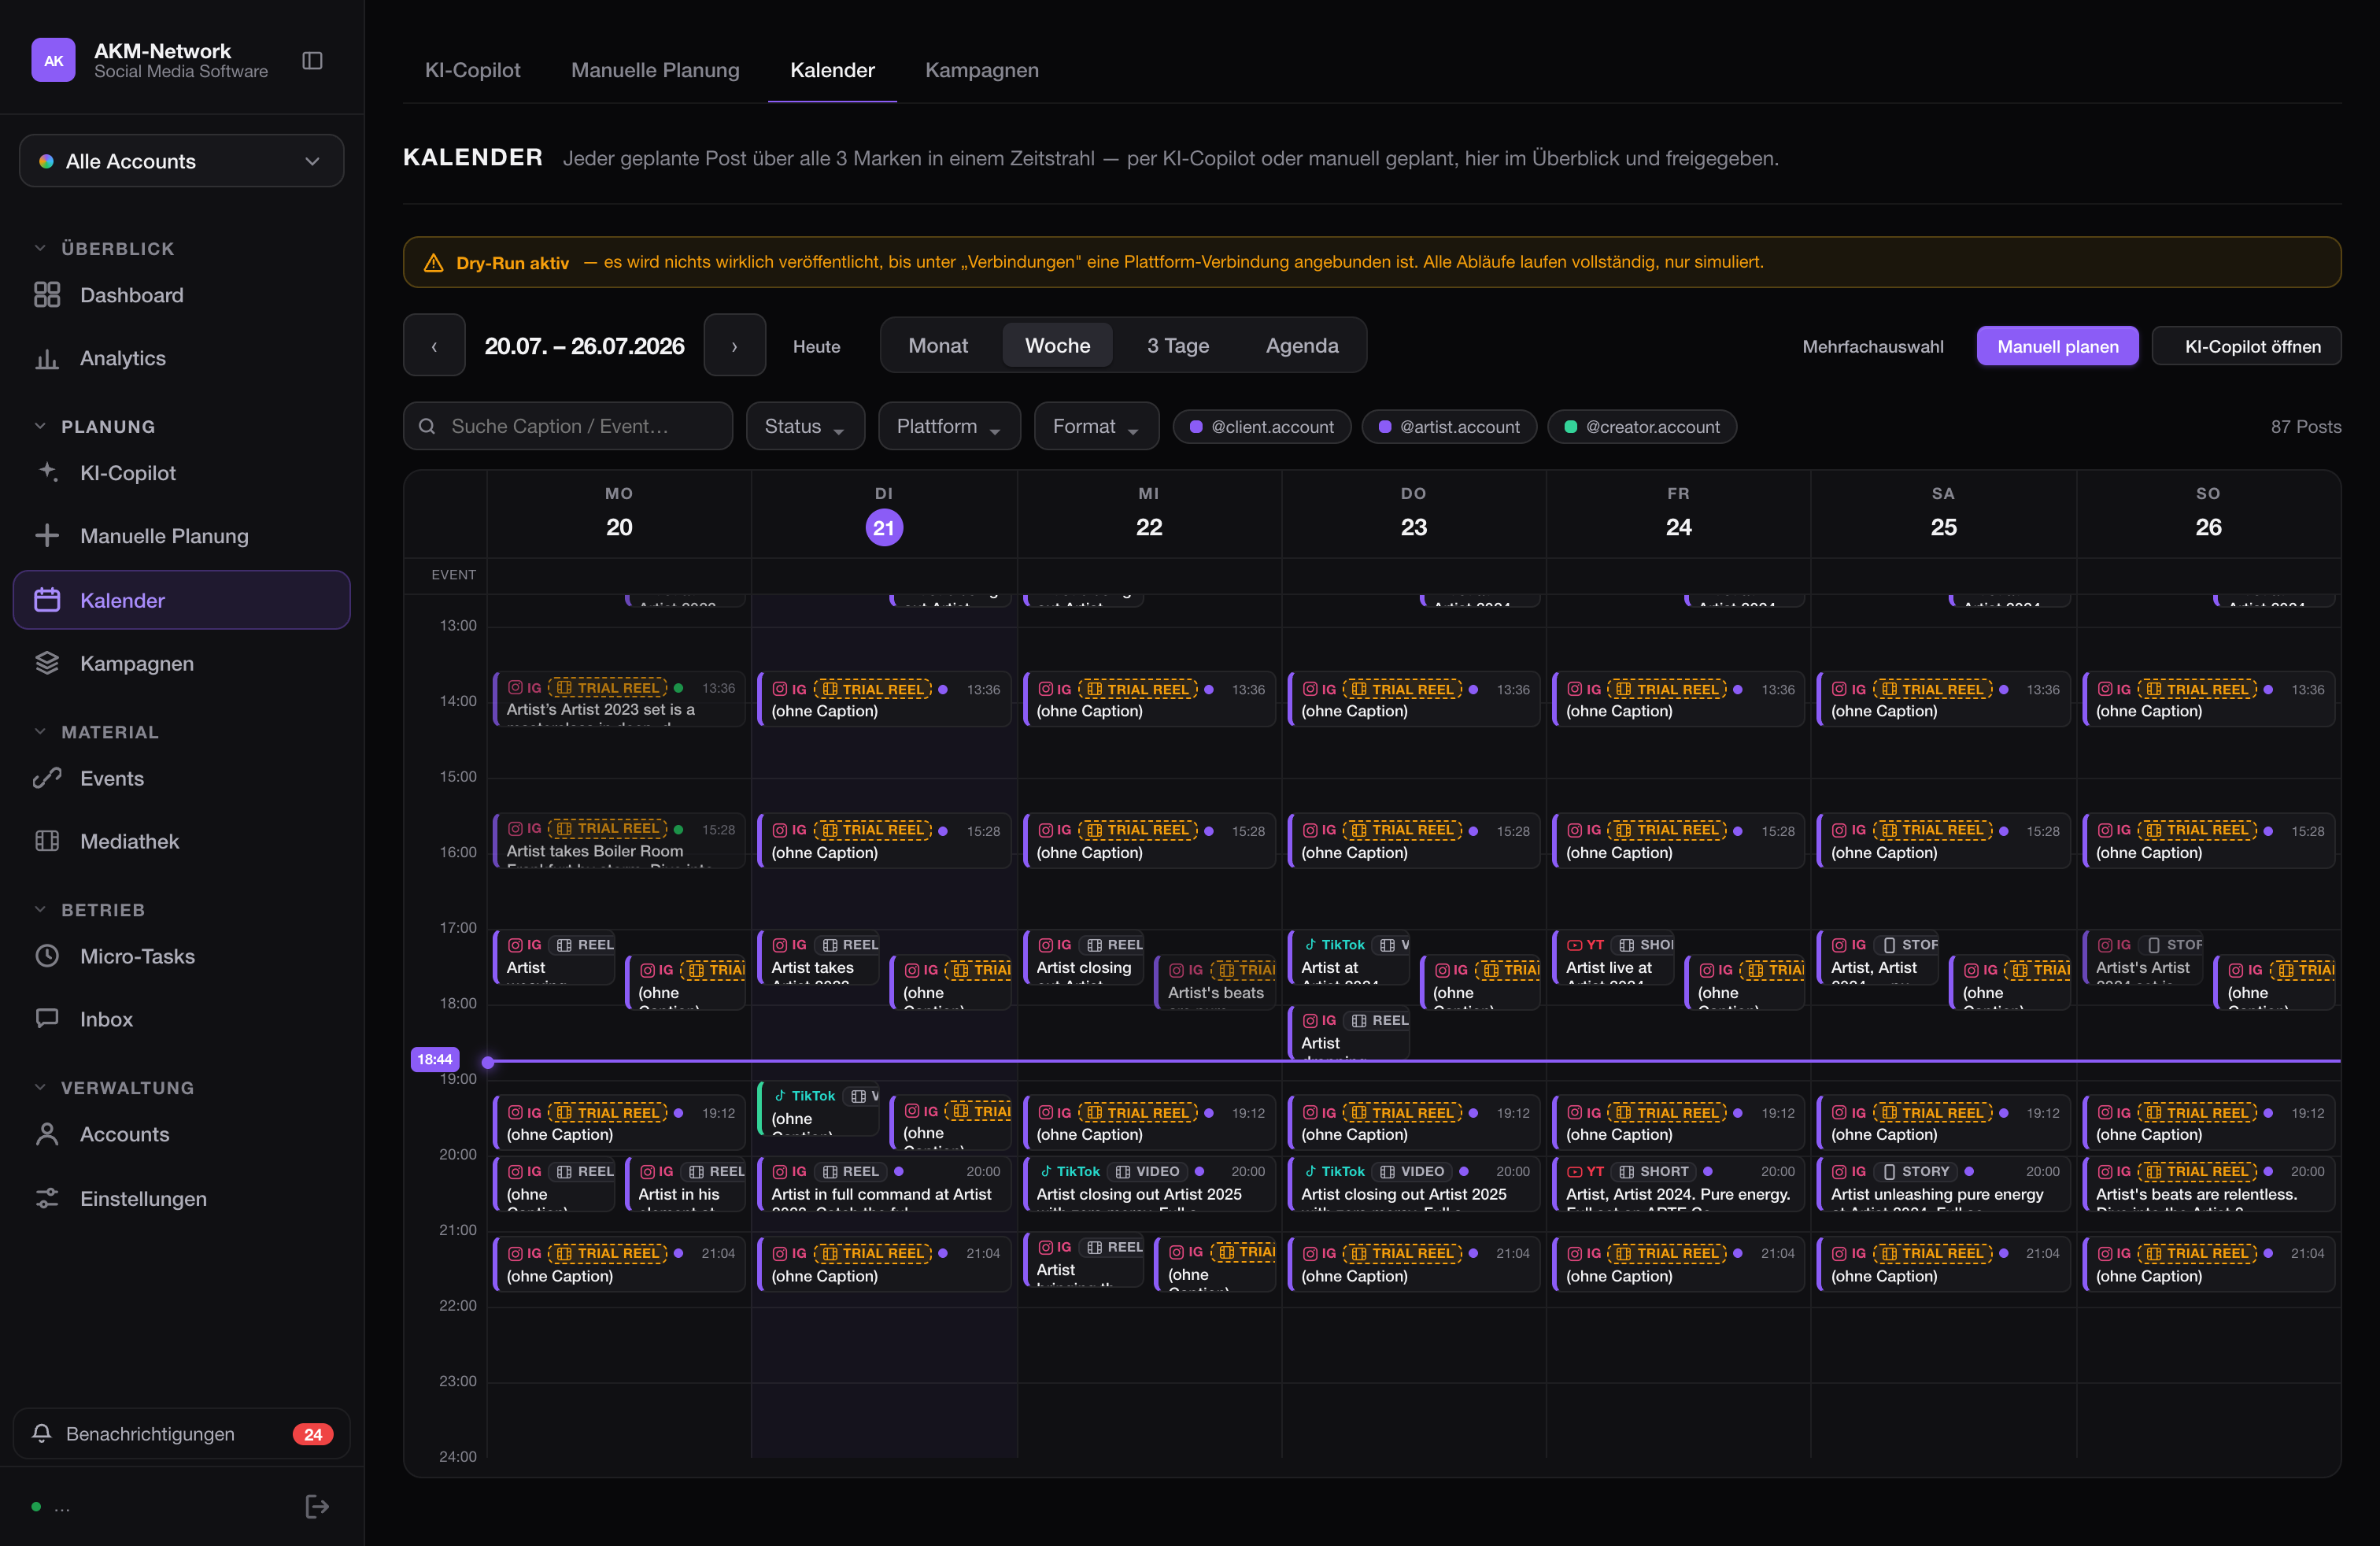Open the Plattform filter dropdown
This screenshot has width=2380, height=1546.
click(949, 426)
